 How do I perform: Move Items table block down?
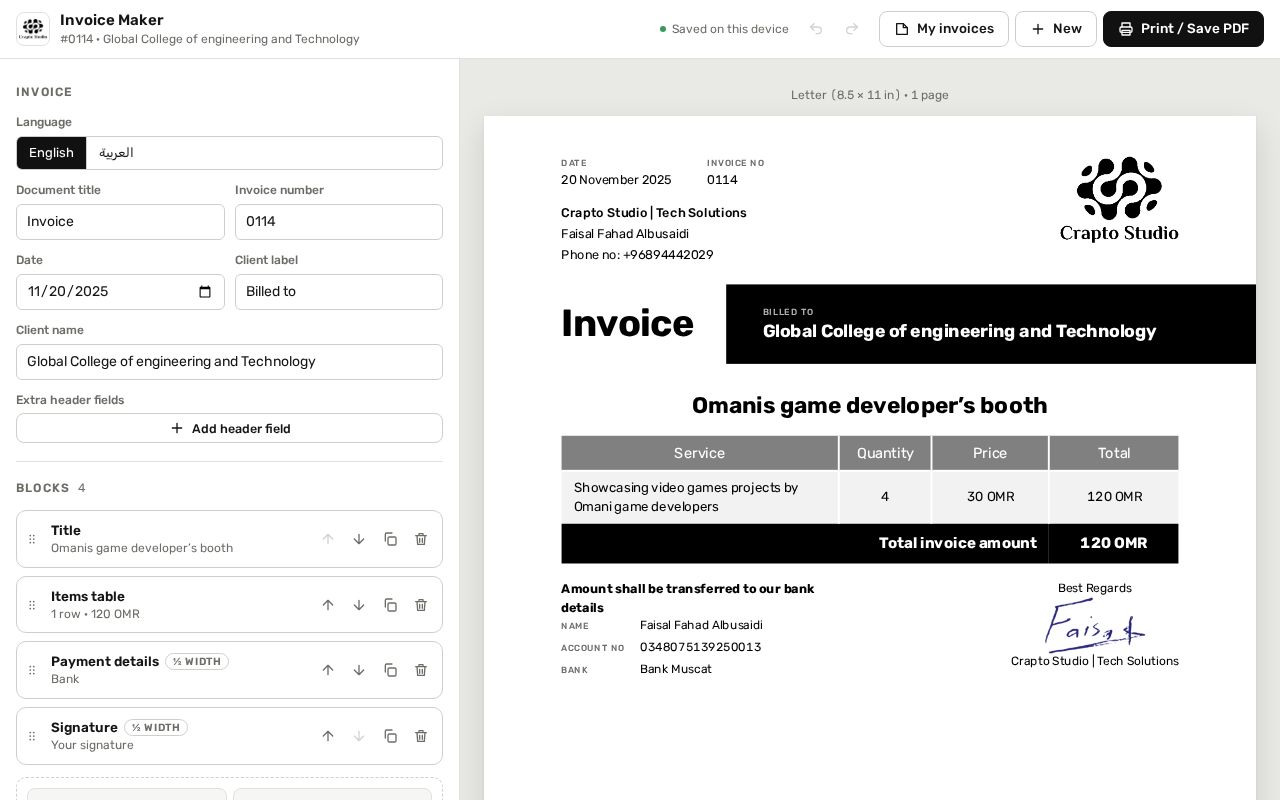(x=359, y=605)
